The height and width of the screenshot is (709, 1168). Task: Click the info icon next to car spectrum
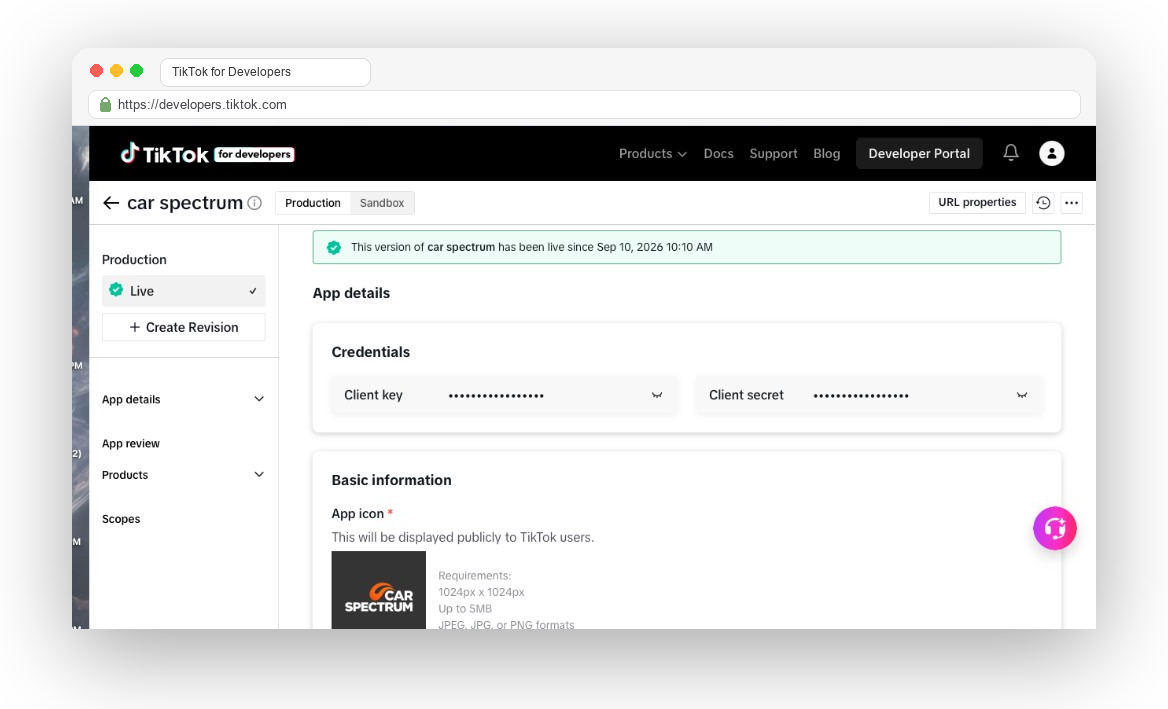point(255,203)
